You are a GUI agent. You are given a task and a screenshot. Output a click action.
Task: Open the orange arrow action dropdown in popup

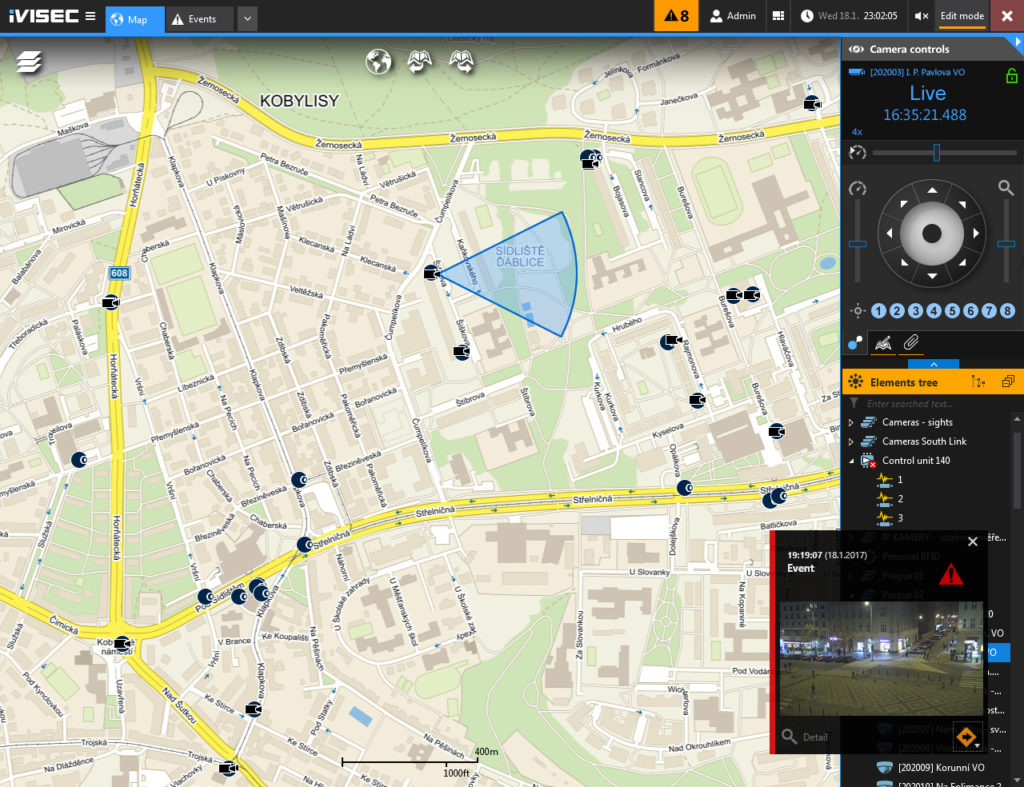coord(968,737)
